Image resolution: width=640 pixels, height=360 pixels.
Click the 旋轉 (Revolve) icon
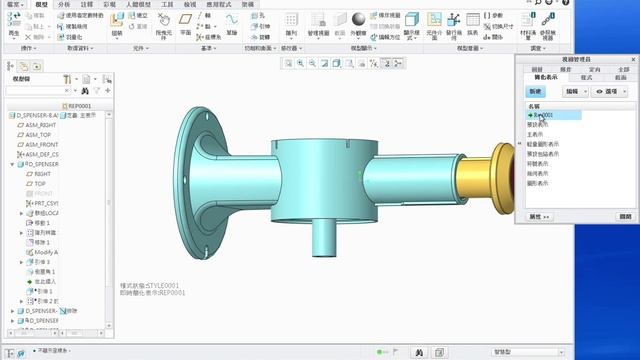click(x=255, y=37)
